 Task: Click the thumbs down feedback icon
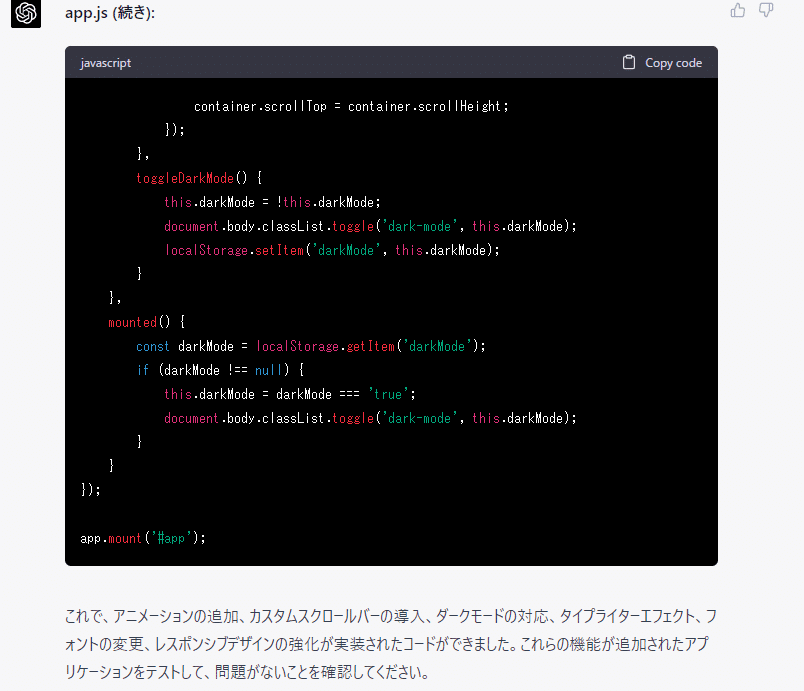click(766, 10)
